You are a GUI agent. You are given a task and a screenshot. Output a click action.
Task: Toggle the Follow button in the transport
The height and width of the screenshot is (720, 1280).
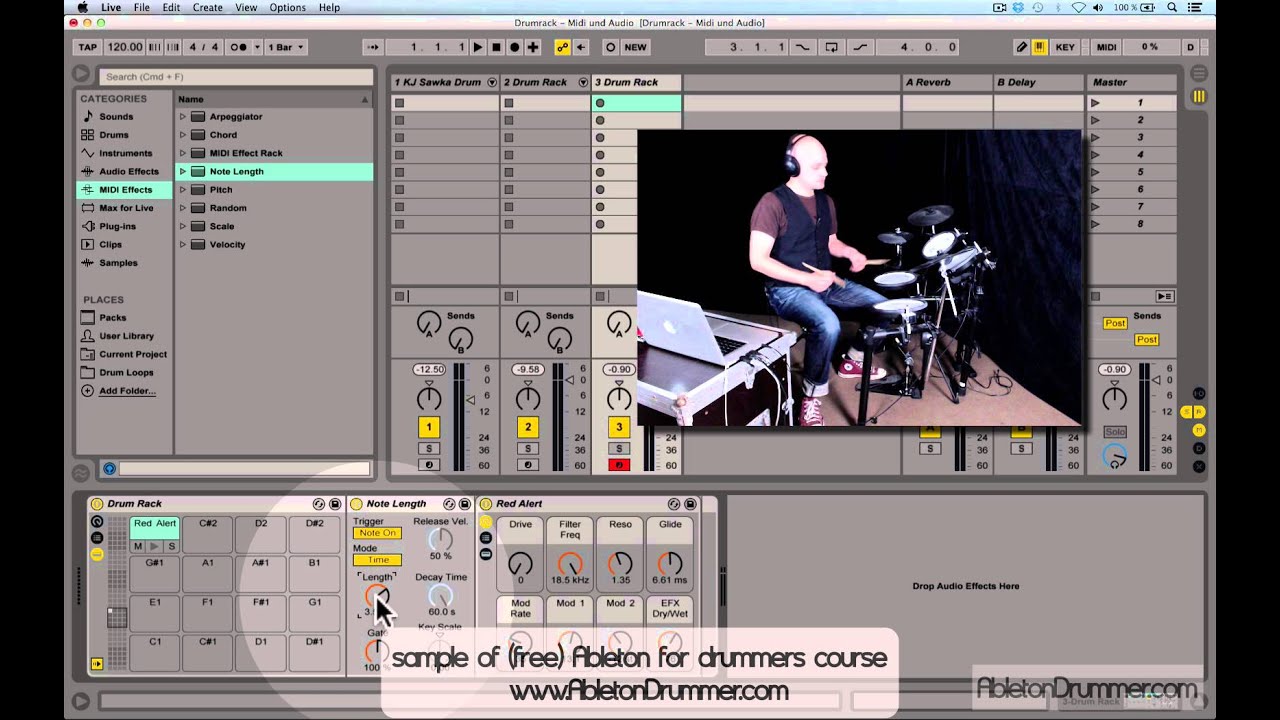point(373,47)
